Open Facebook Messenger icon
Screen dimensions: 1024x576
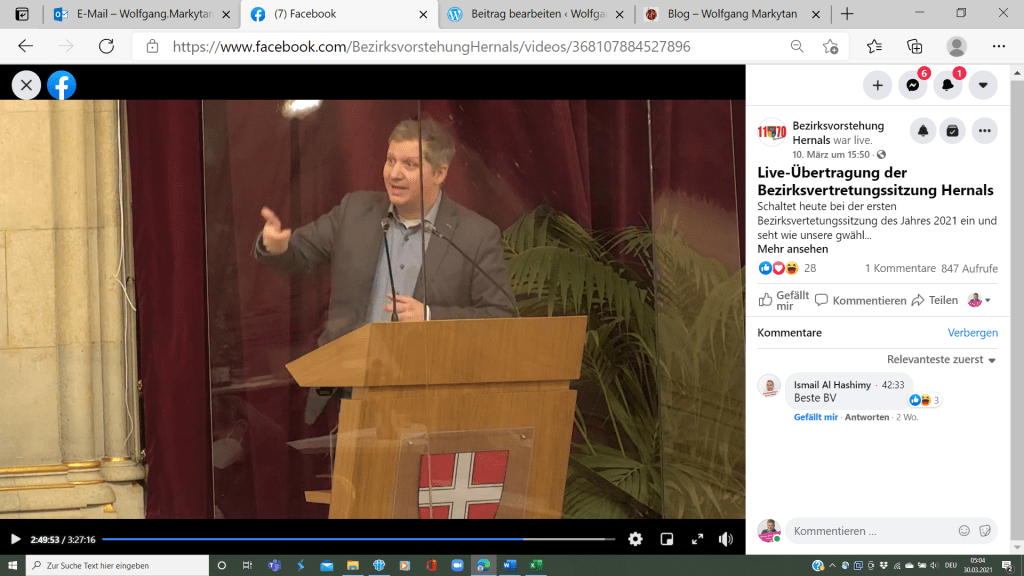pos(912,86)
